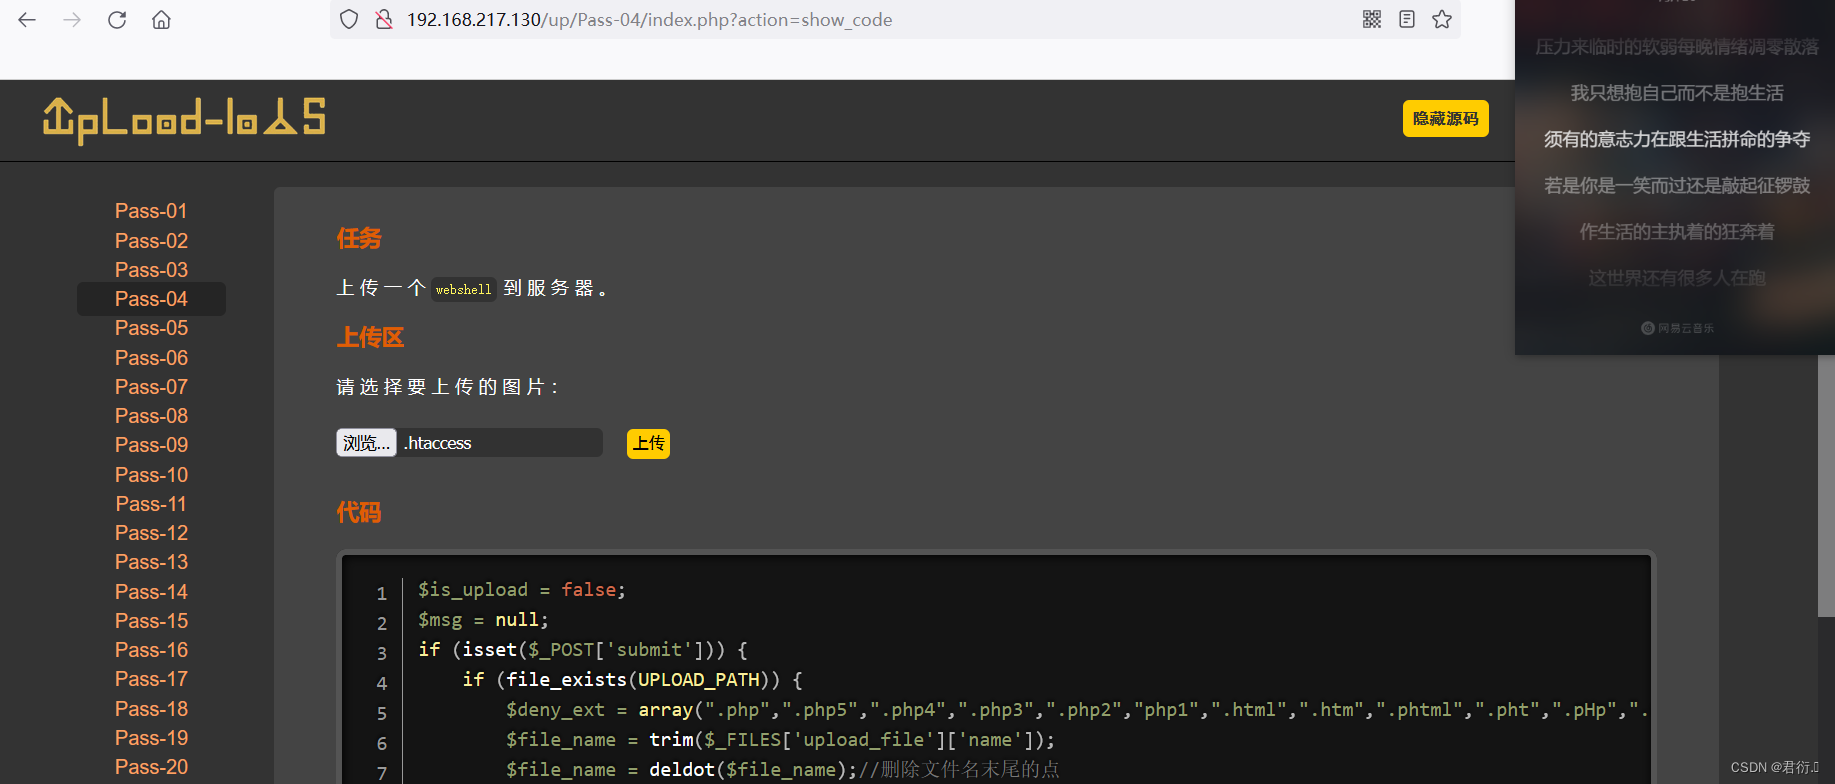This screenshot has width=1835, height=784.
Task: Open the Pass-09 level
Action: point(151,445)
